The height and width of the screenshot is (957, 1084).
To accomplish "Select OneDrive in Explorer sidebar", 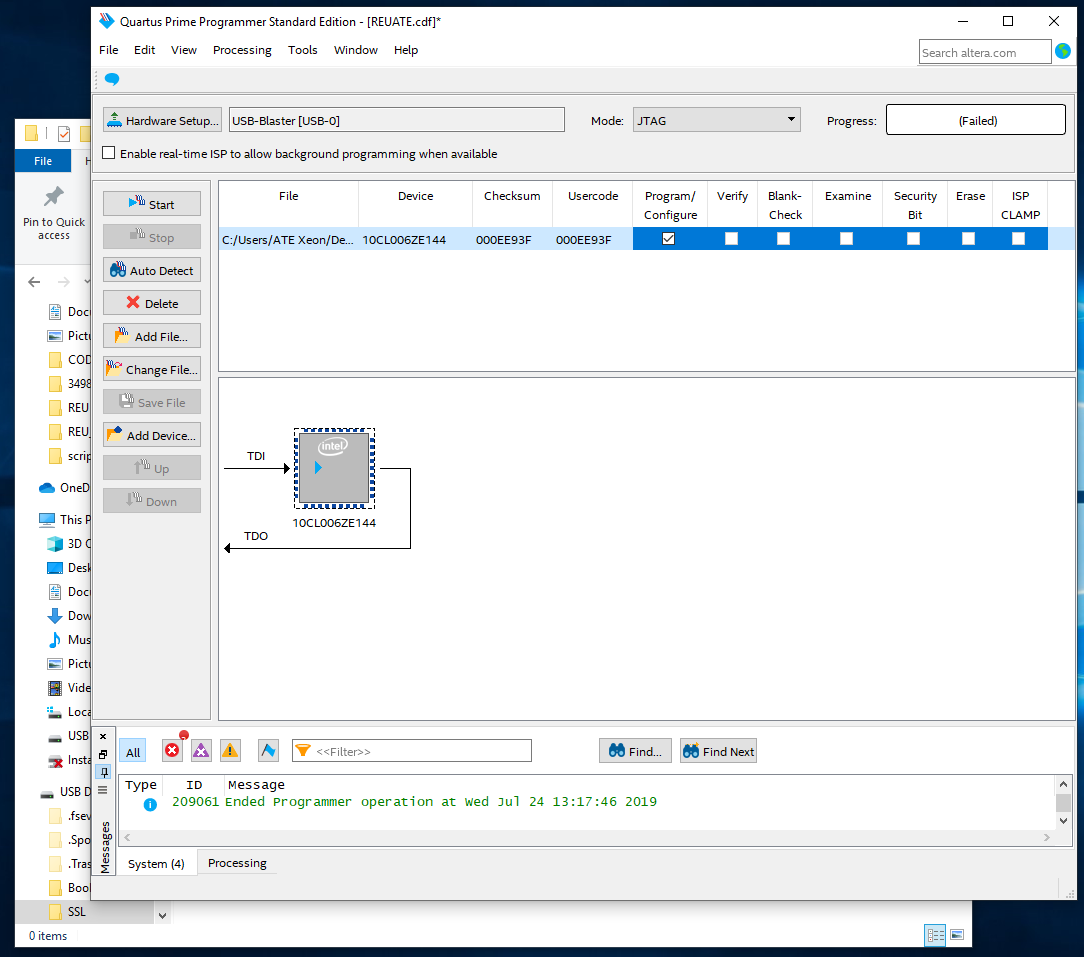I will (x=65, y=488).
